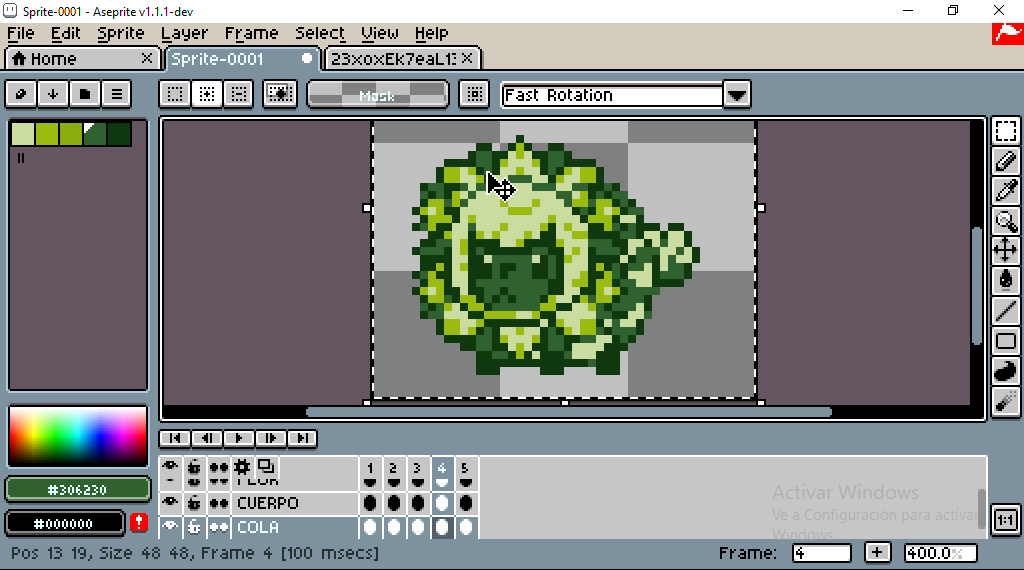Viewport: 1024px width, 570px height.
Task: Toggle continuous cels on CUERPO layer
Action: [x=219, y=503]
